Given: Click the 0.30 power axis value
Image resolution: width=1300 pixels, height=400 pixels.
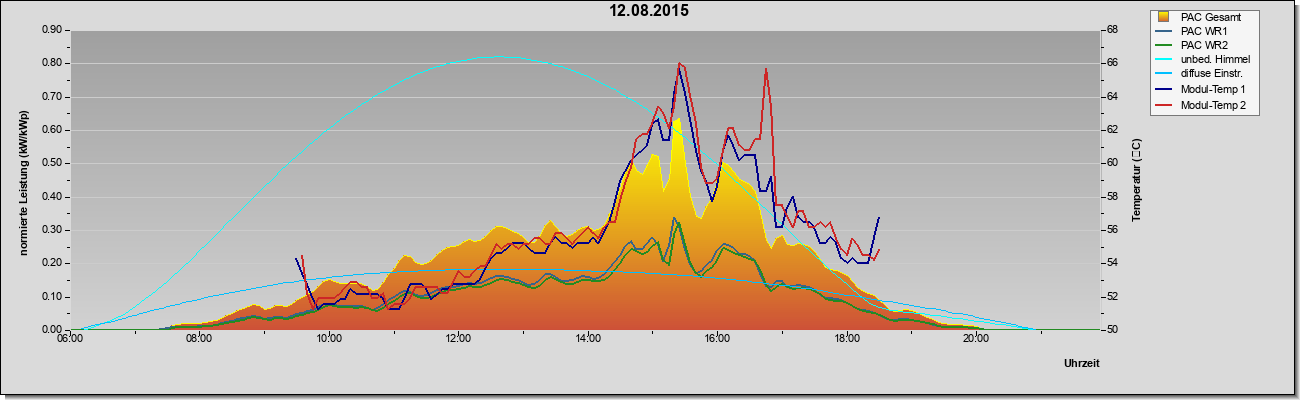Looking at the screenshot, I should [x=52, y=230].
